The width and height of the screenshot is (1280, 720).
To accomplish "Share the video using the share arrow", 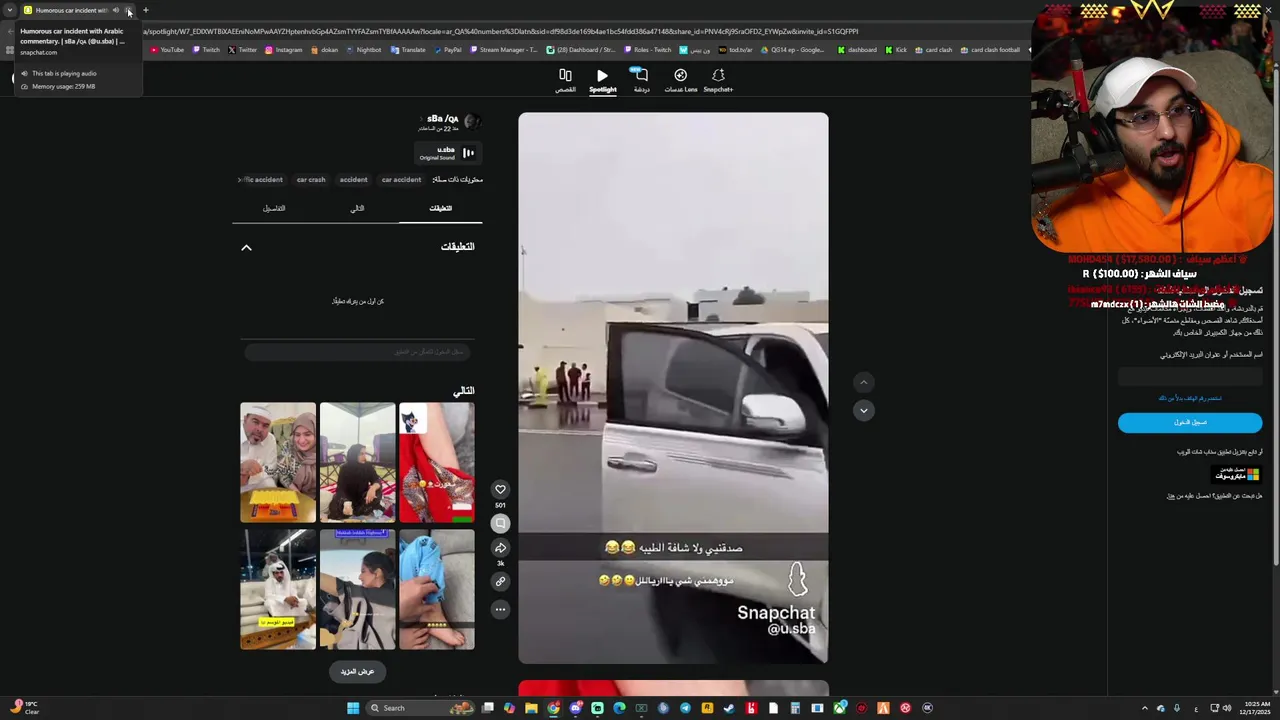I will [x=500, y=548].
